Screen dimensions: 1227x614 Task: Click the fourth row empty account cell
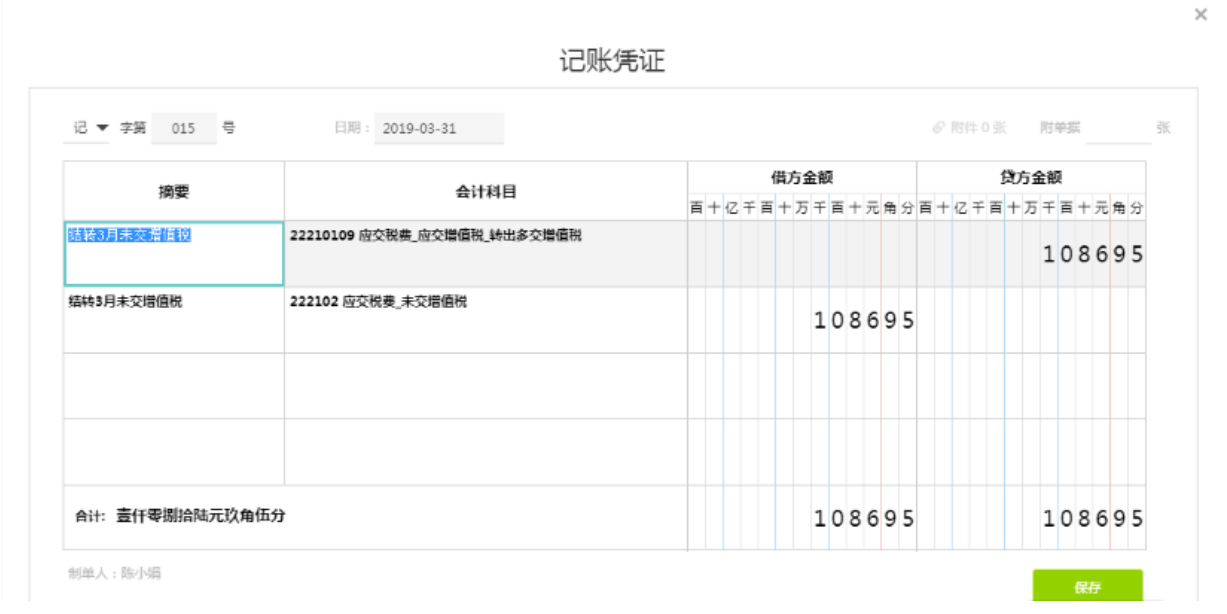[485, 452]
